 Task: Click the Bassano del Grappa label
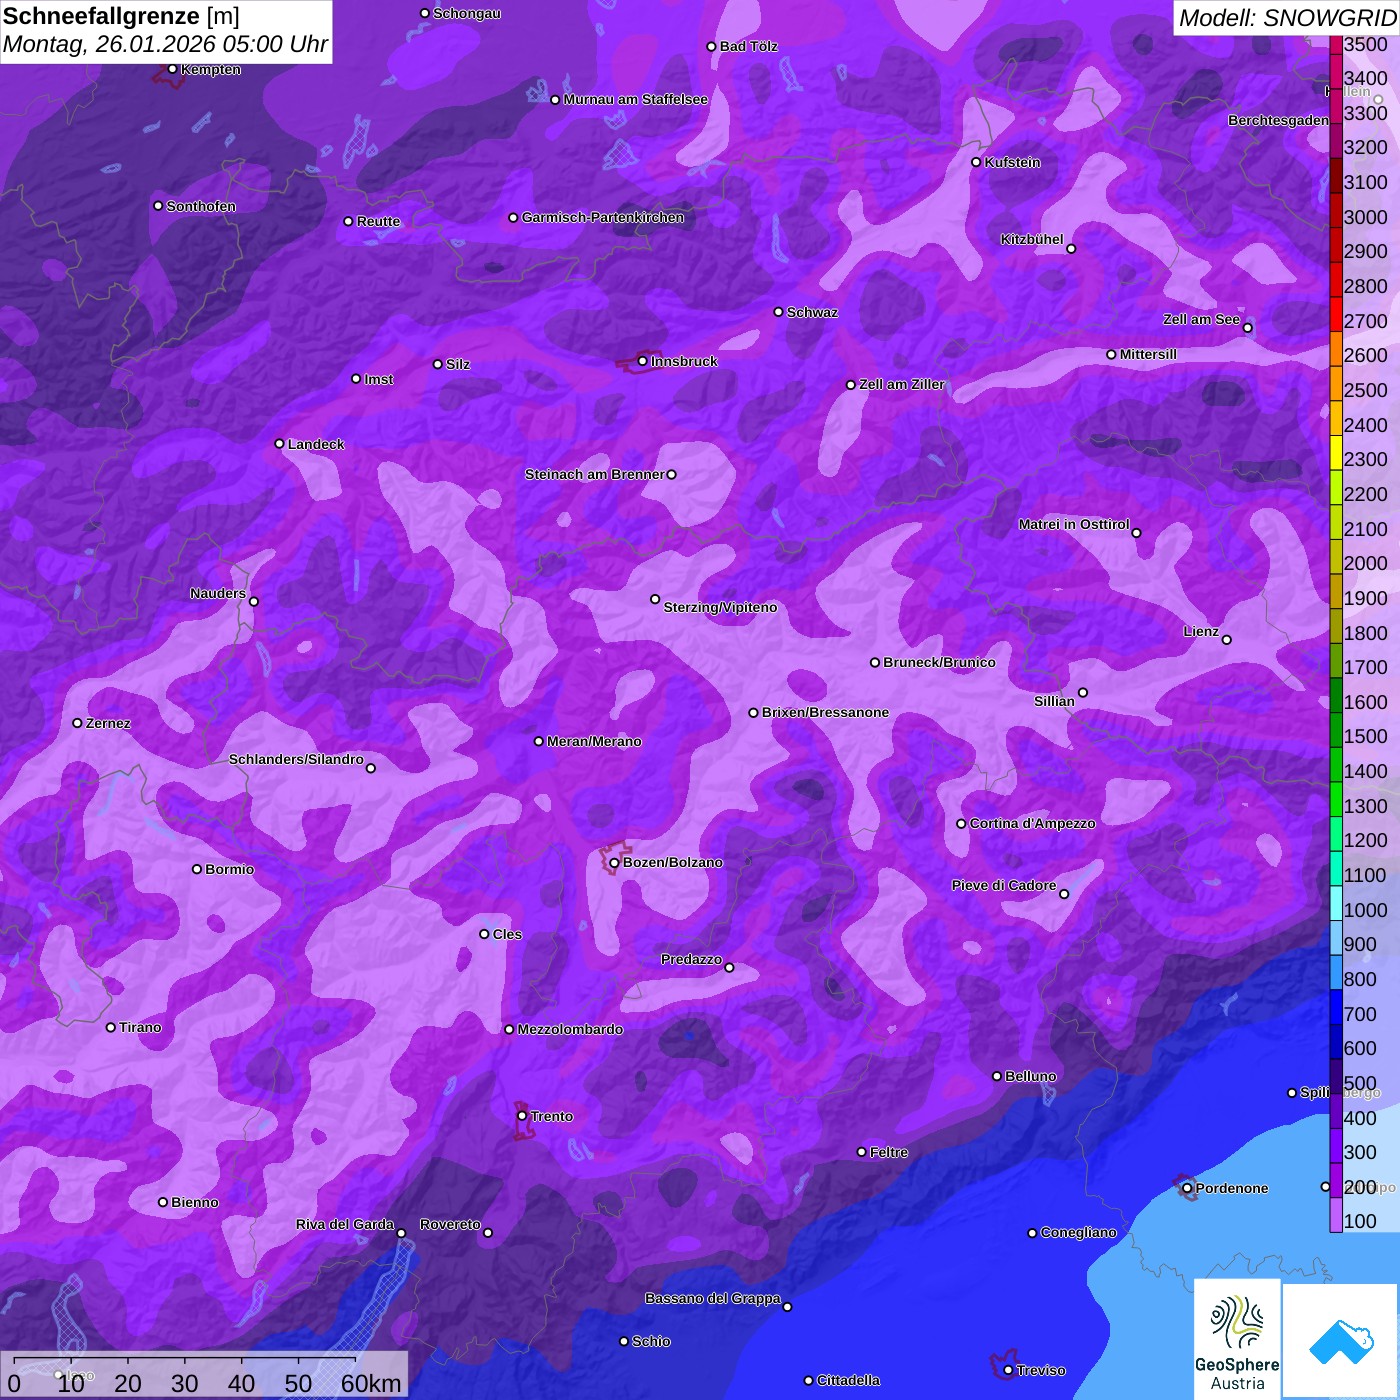(713, 1298)
